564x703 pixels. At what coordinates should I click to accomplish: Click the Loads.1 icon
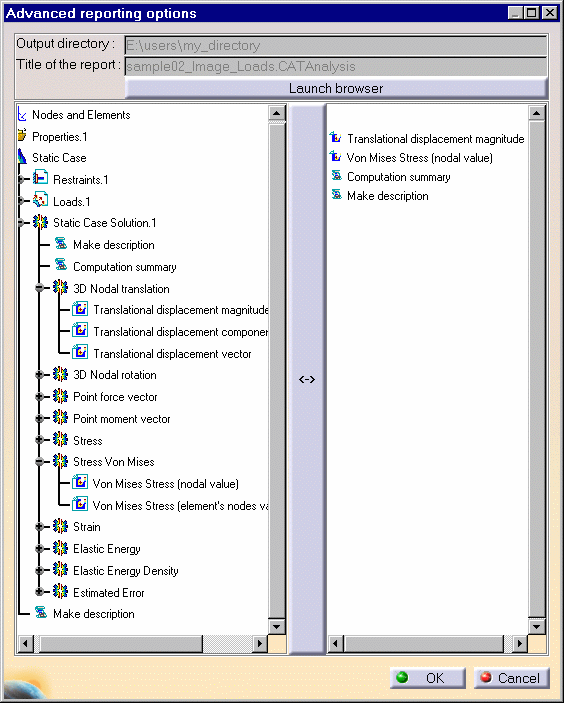coord(40,200)
